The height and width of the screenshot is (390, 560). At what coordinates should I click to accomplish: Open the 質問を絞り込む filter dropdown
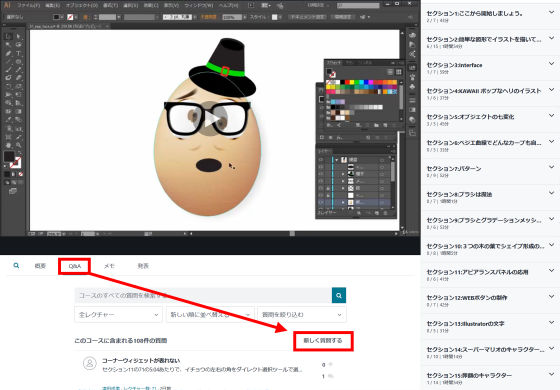302,315
